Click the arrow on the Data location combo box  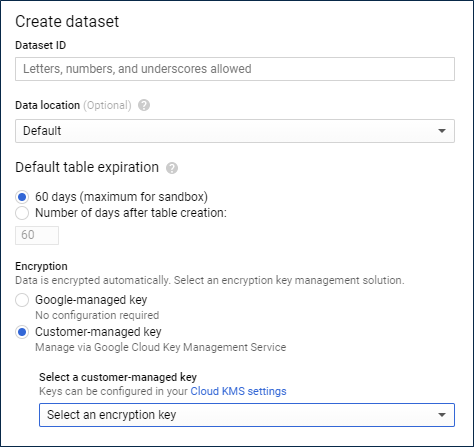[442, 131]
